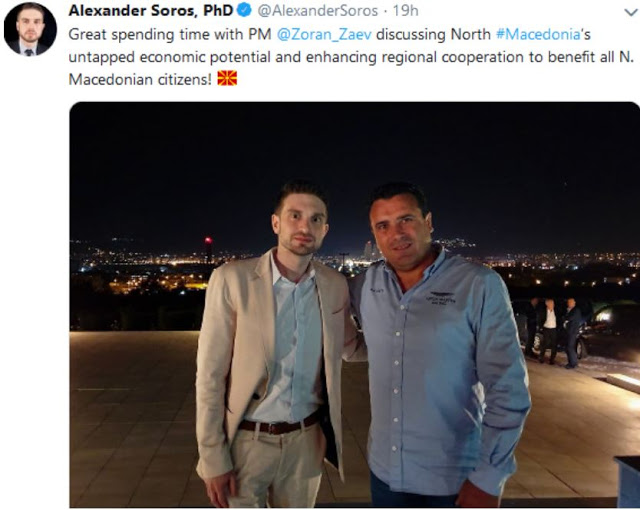Click text 'enhancing regional cooperation'
The height and width of the screenshot is (510, 640).
(416, 57)
